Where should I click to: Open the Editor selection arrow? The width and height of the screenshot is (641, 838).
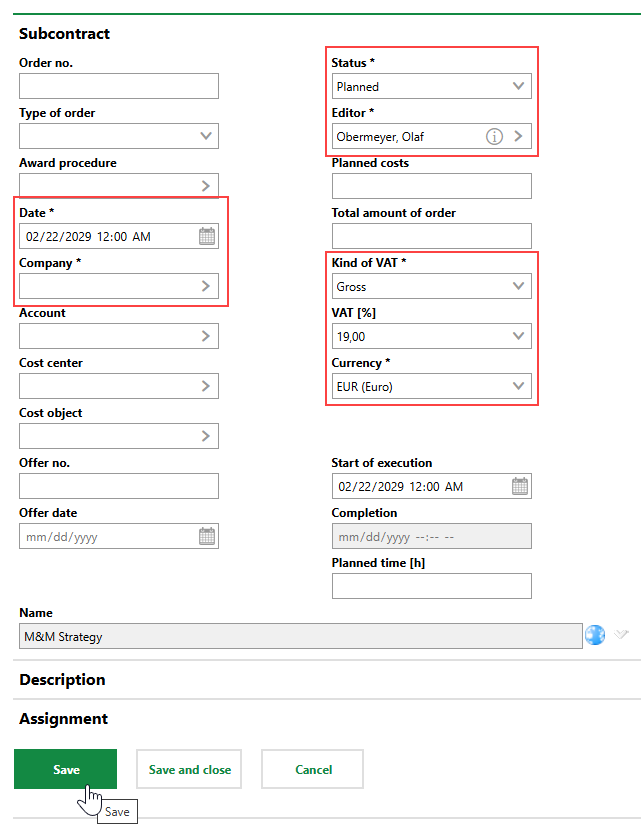[x=518, y=136]
